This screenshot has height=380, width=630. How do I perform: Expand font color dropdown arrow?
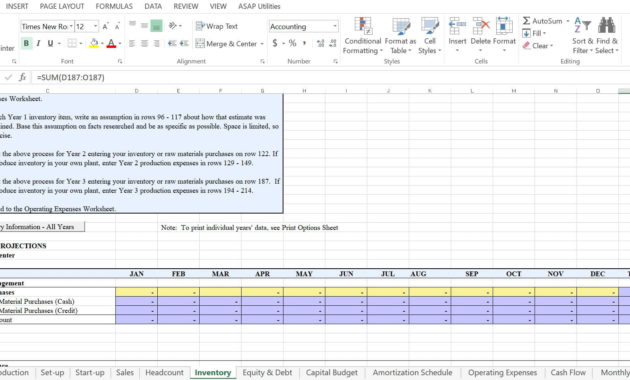point(120,43)
